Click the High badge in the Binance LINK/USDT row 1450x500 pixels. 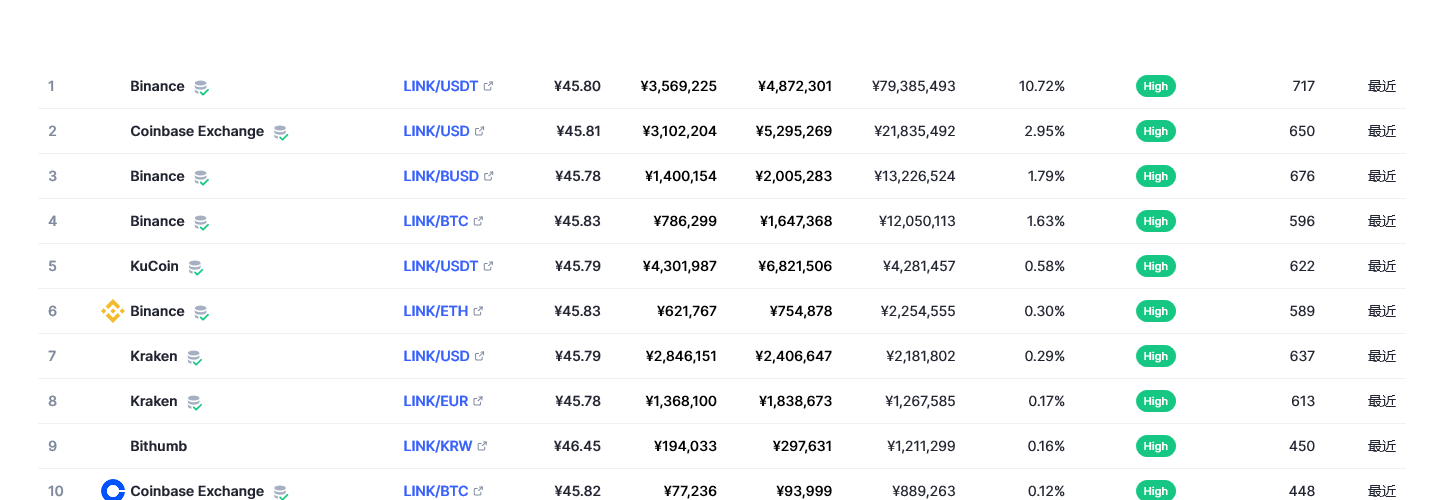point(1156,86)
